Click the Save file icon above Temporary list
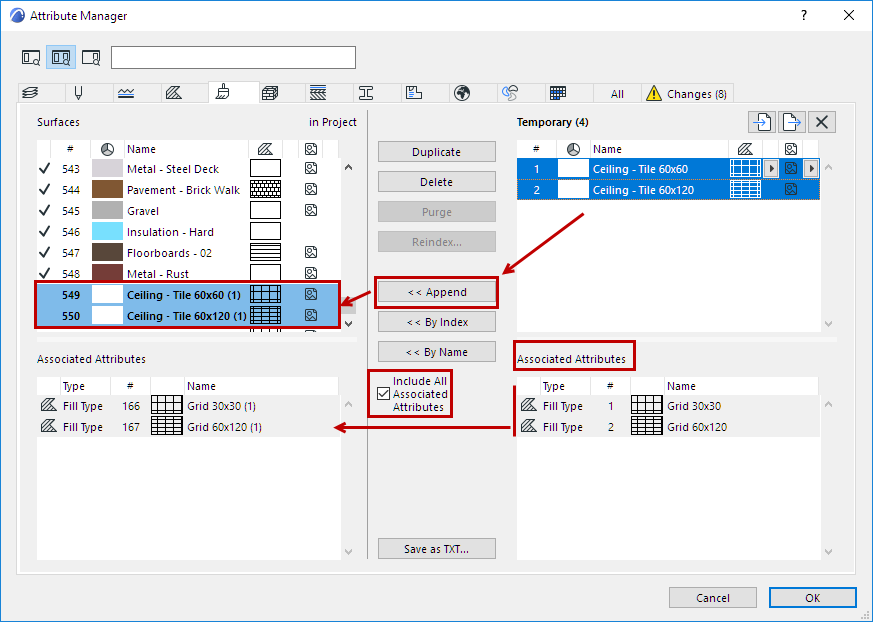Screen dimensions: 873x622 click(x=790, y=121)
